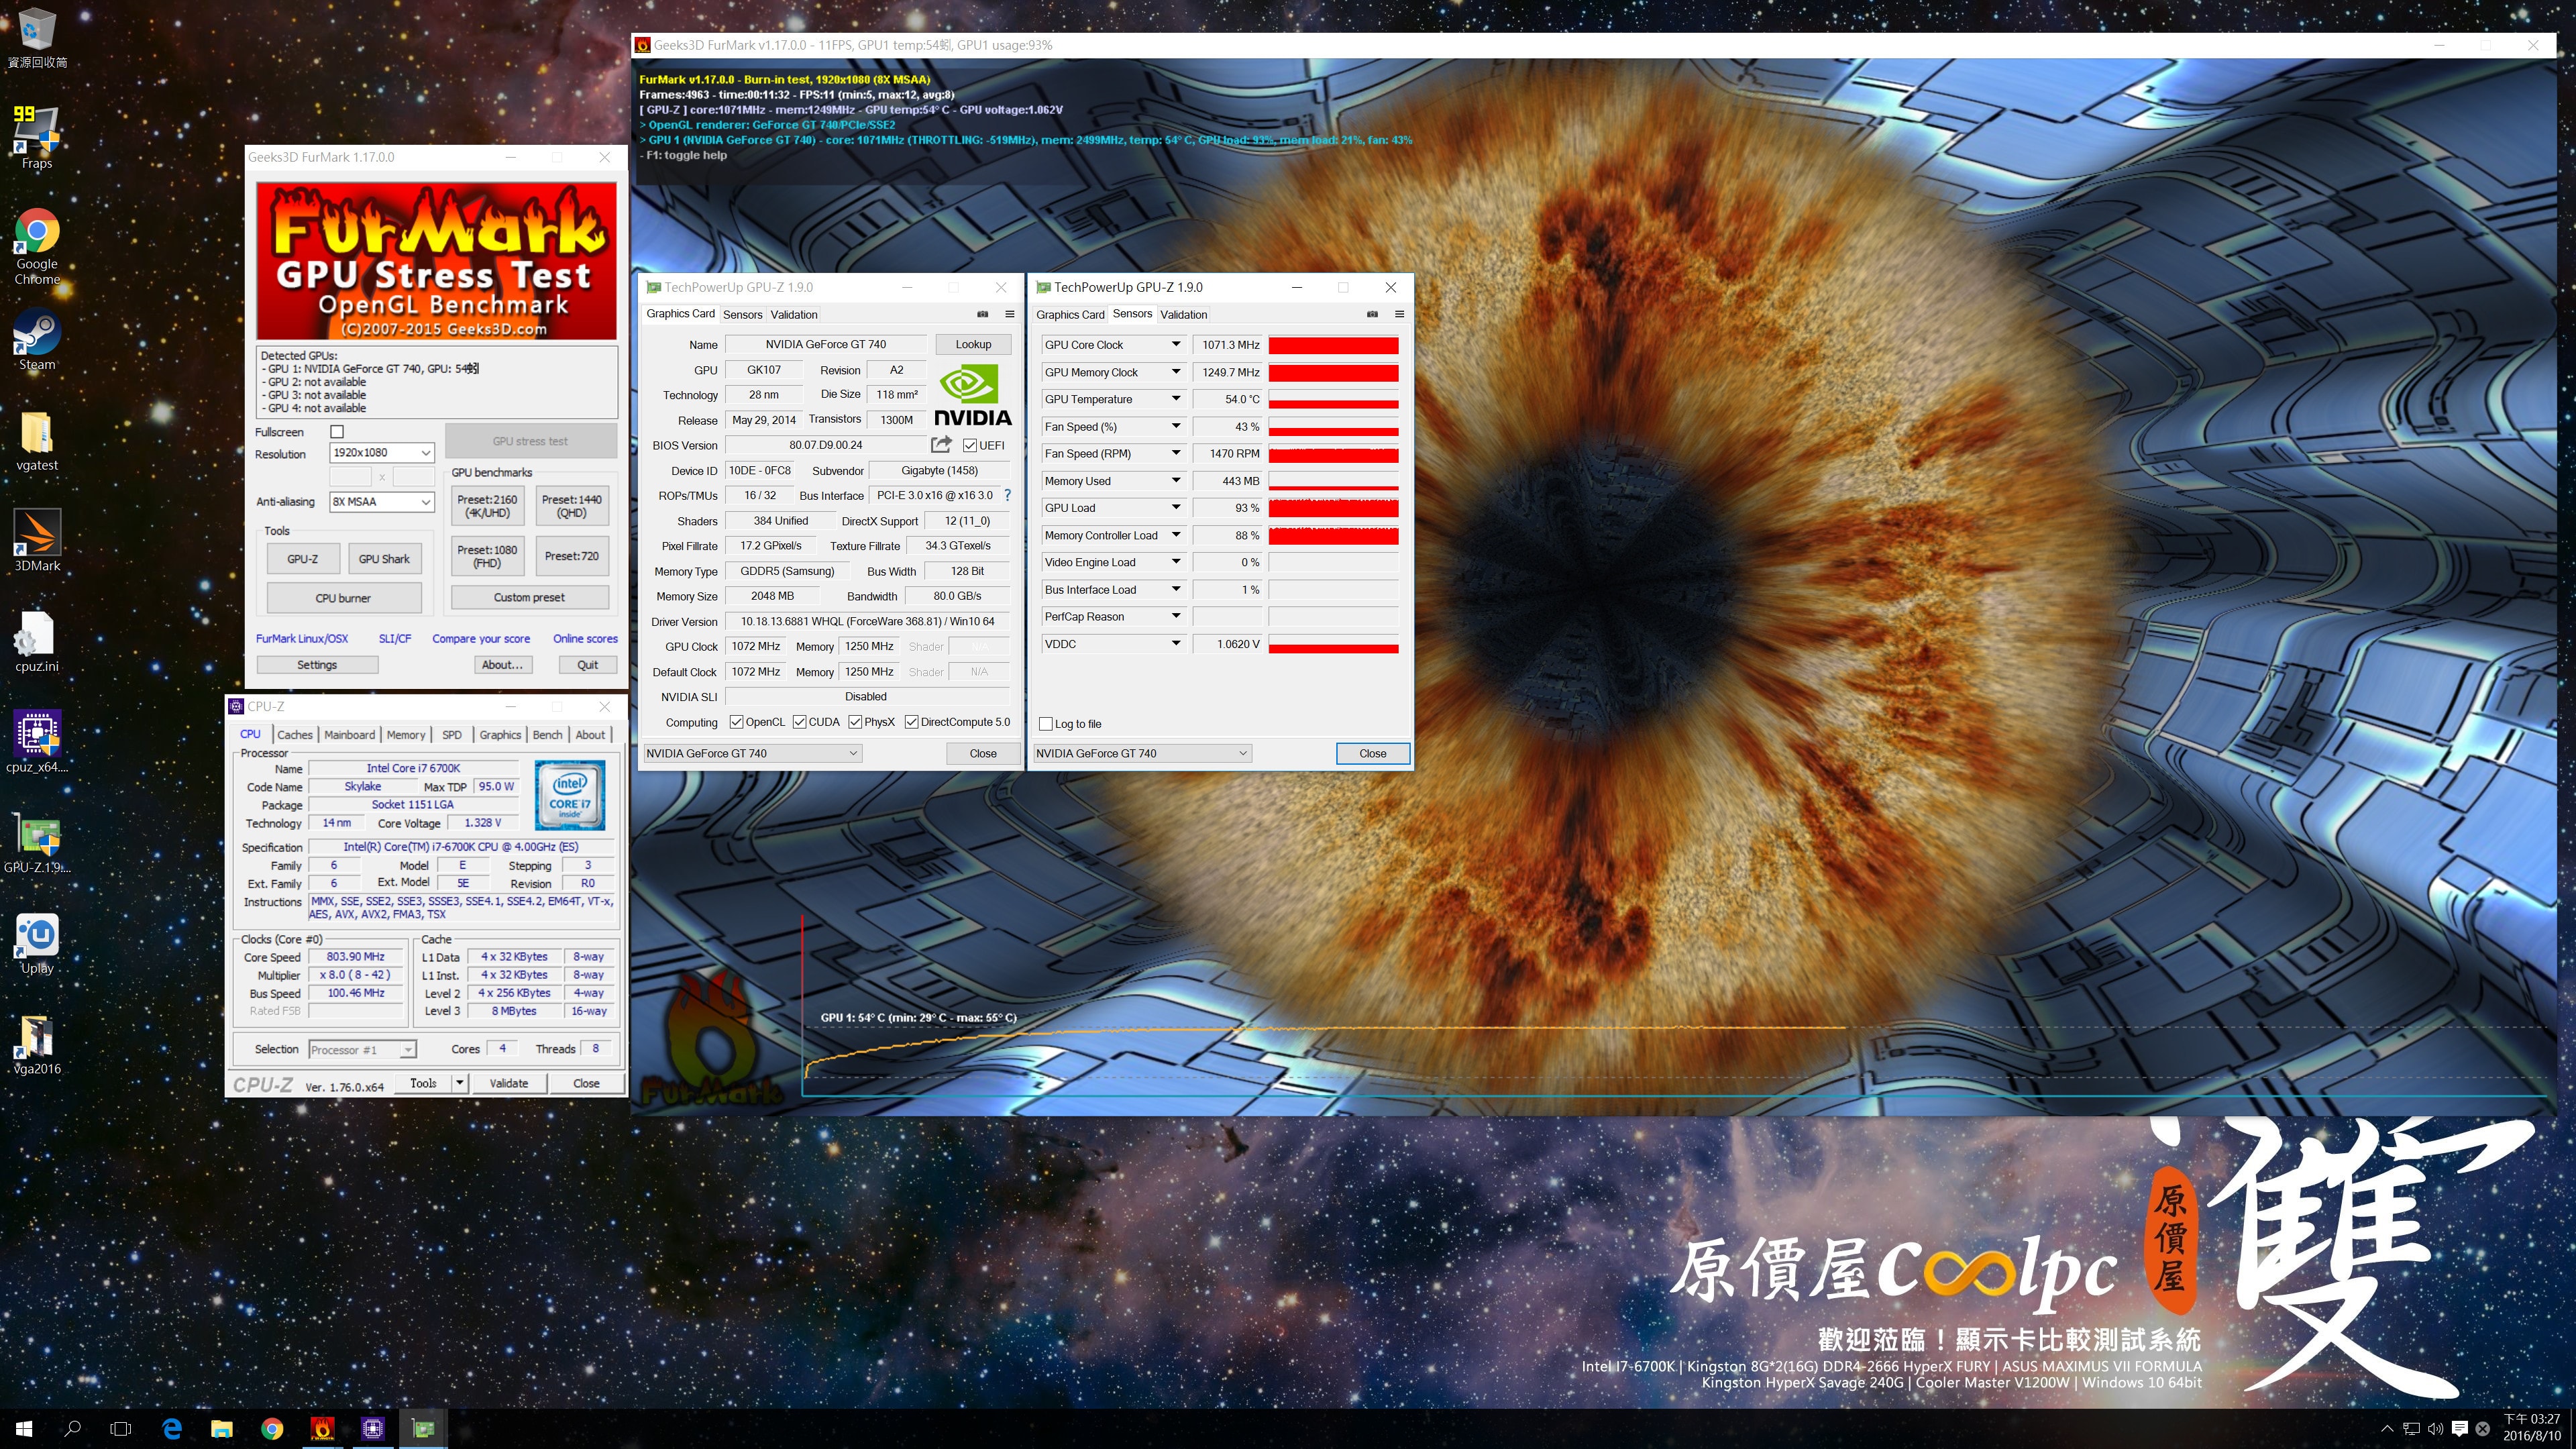The width and height of the screenshot is (2576, 1449).
Task: Open the Caches tab in CPU-Z
Action: (295, 734)
